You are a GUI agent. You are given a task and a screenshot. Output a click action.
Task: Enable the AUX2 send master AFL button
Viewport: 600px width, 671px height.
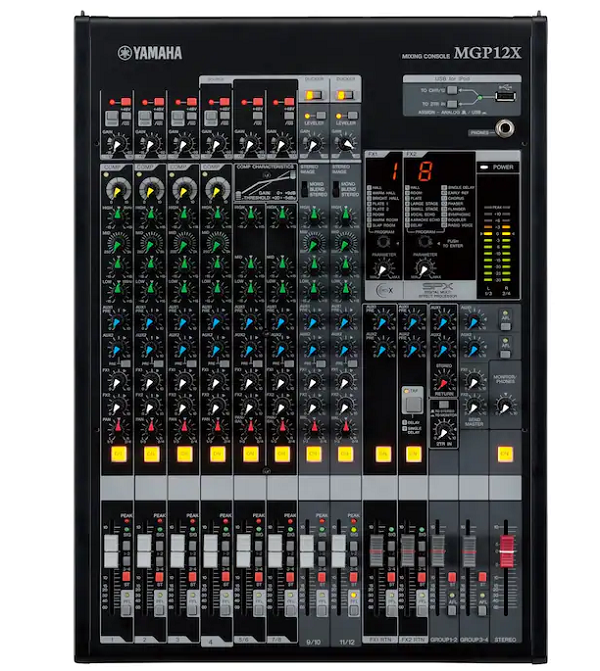(x=505, y=354)
